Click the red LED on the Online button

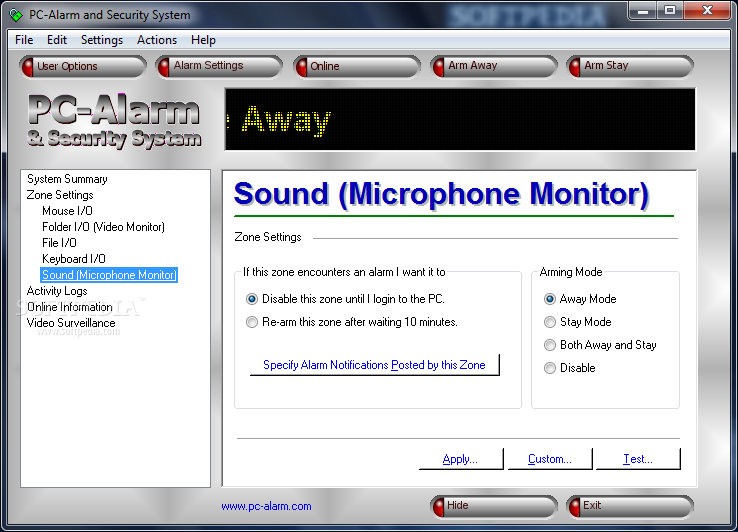coord(301,67)
